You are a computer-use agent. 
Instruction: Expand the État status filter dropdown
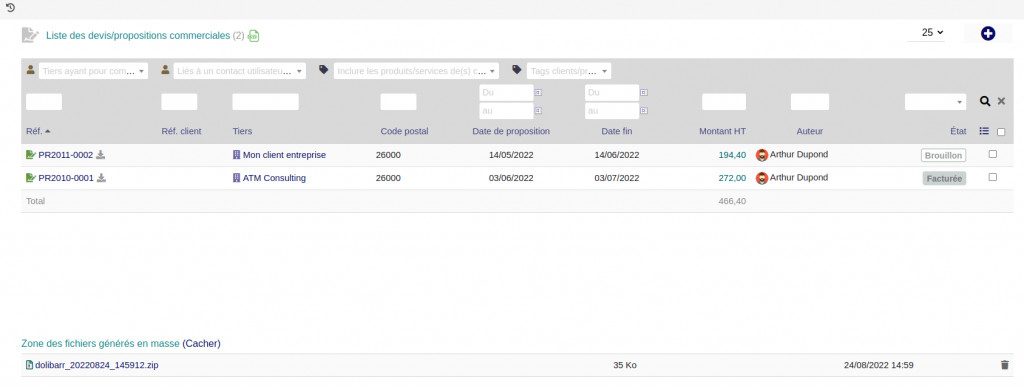click(x=935, y=102)
